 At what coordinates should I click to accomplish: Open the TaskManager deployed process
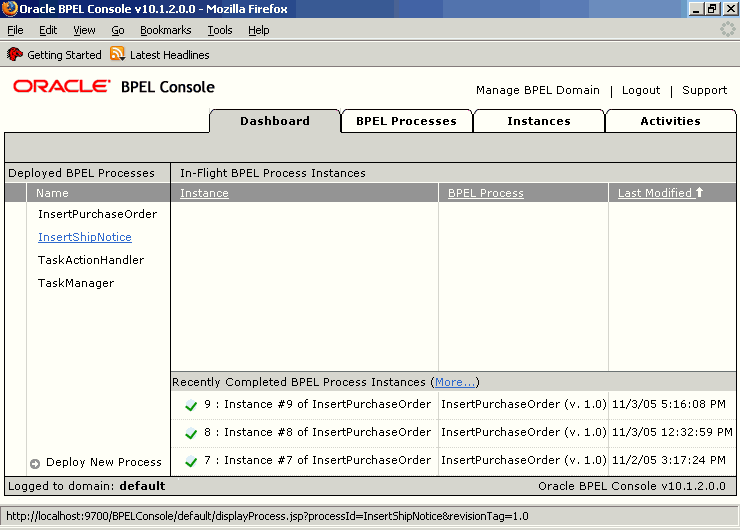76,283
